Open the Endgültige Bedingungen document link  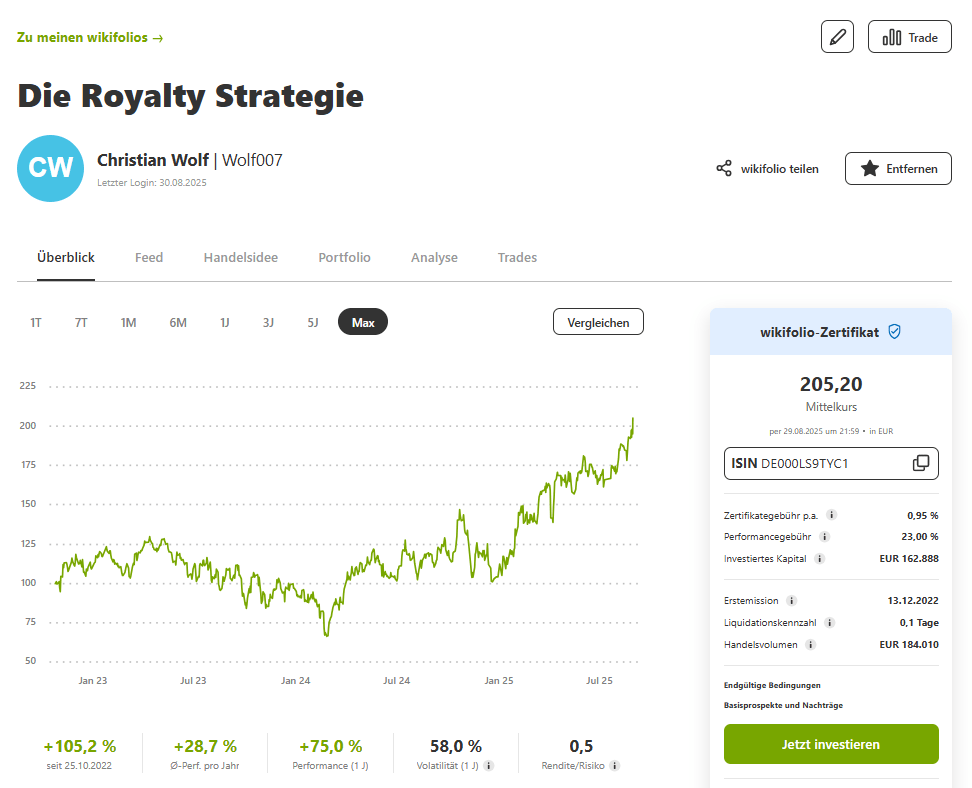[x=772, y=685]
